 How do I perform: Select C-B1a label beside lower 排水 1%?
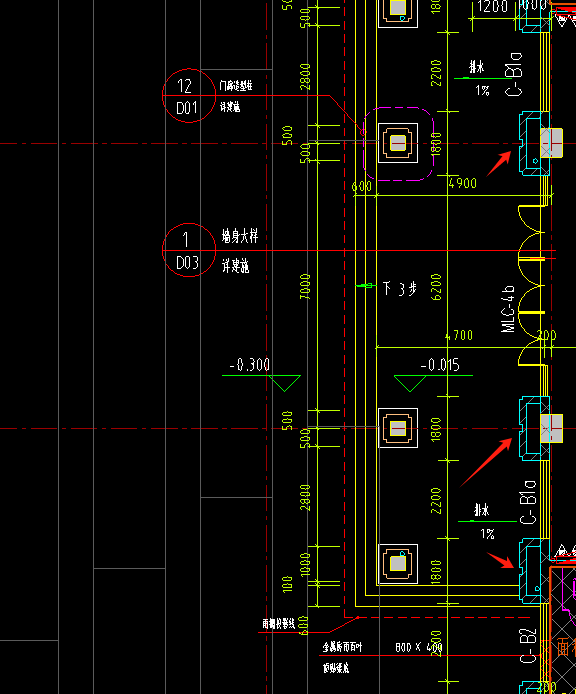coord(528,502)
